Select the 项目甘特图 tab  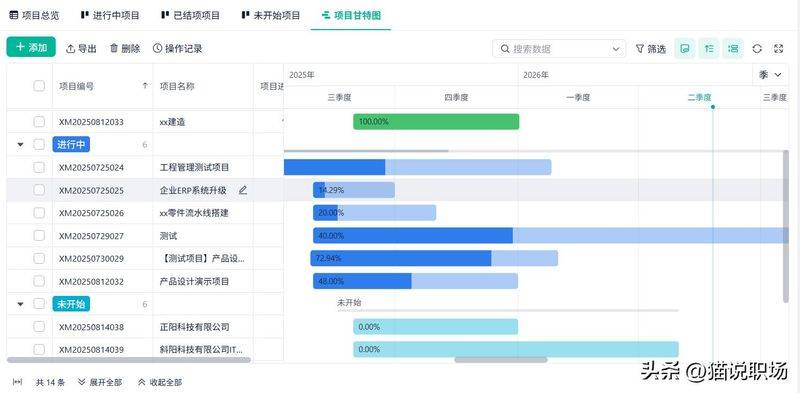tap(351, 15)
